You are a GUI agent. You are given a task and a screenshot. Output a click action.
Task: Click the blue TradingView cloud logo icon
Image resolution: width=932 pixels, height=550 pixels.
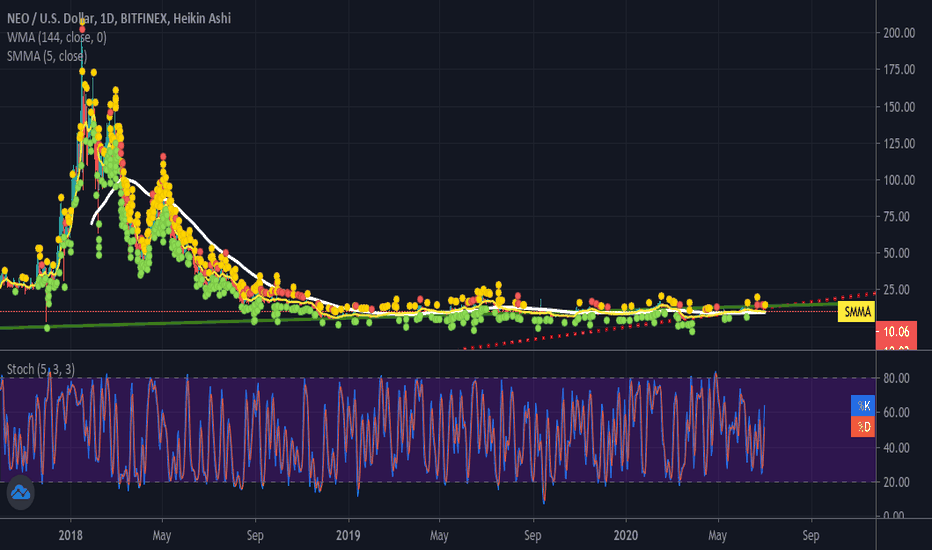point(20,493)
